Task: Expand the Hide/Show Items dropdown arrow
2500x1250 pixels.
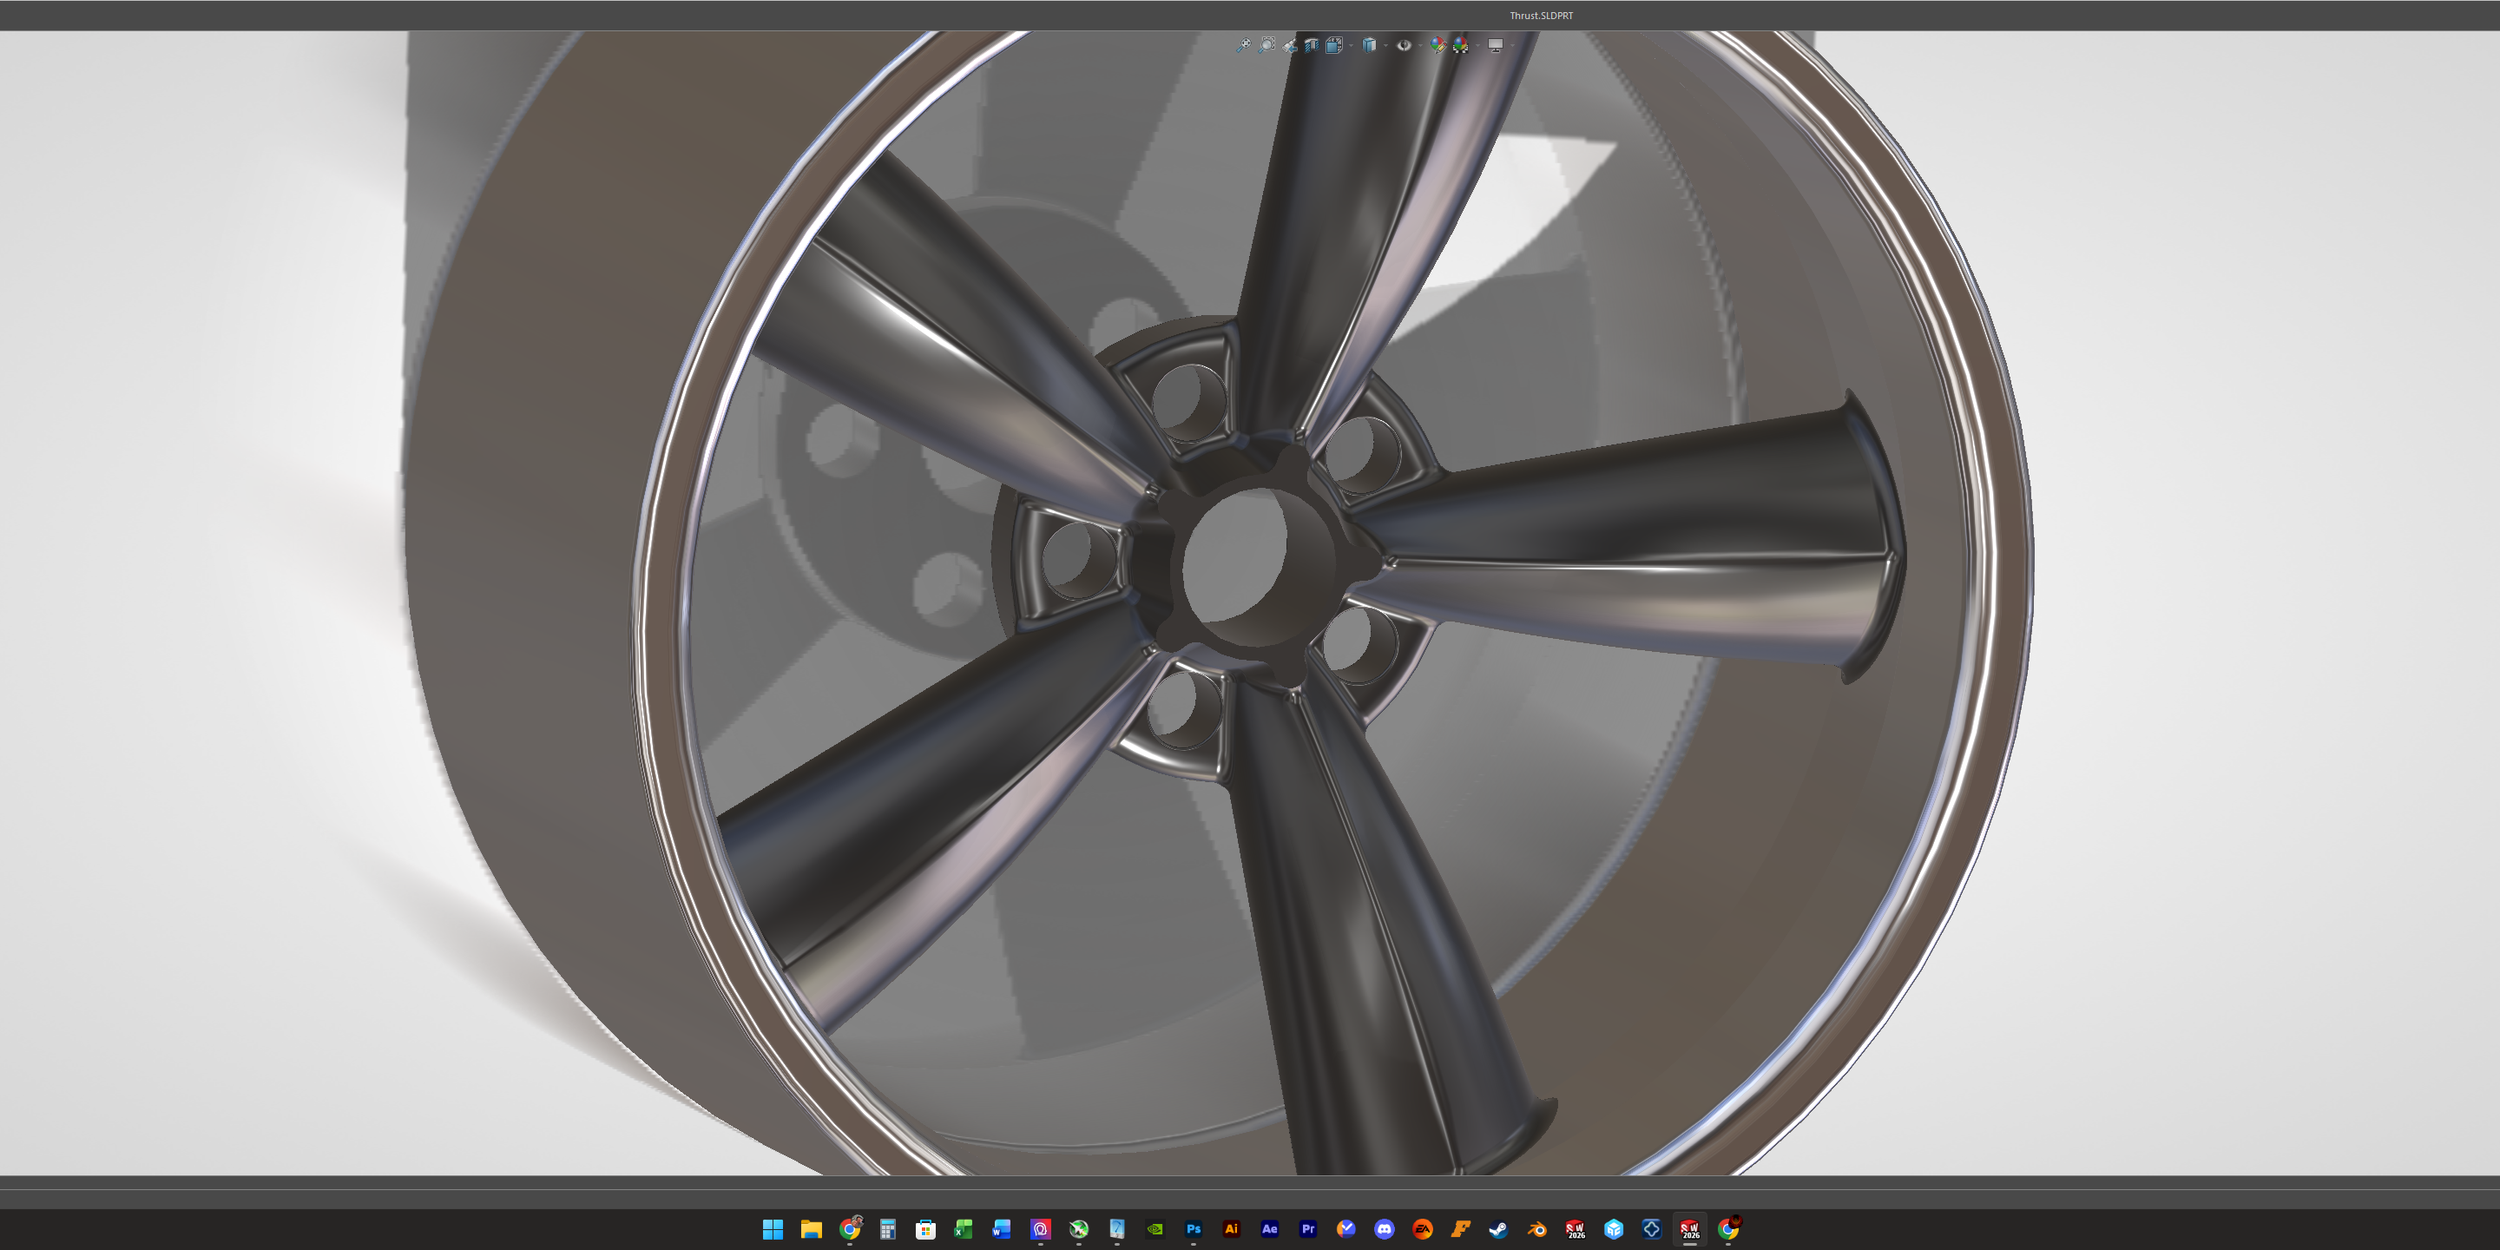Action: 1420,45
